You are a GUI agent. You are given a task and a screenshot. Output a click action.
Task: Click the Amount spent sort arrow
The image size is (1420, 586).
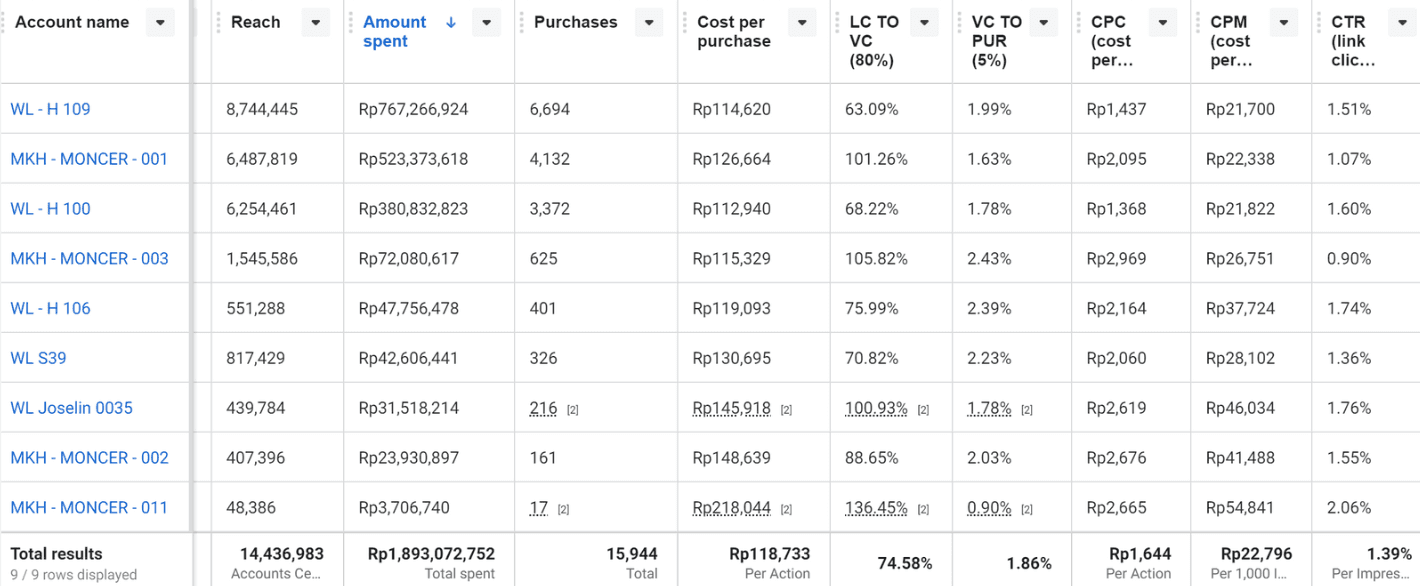(x=451, y=22)
